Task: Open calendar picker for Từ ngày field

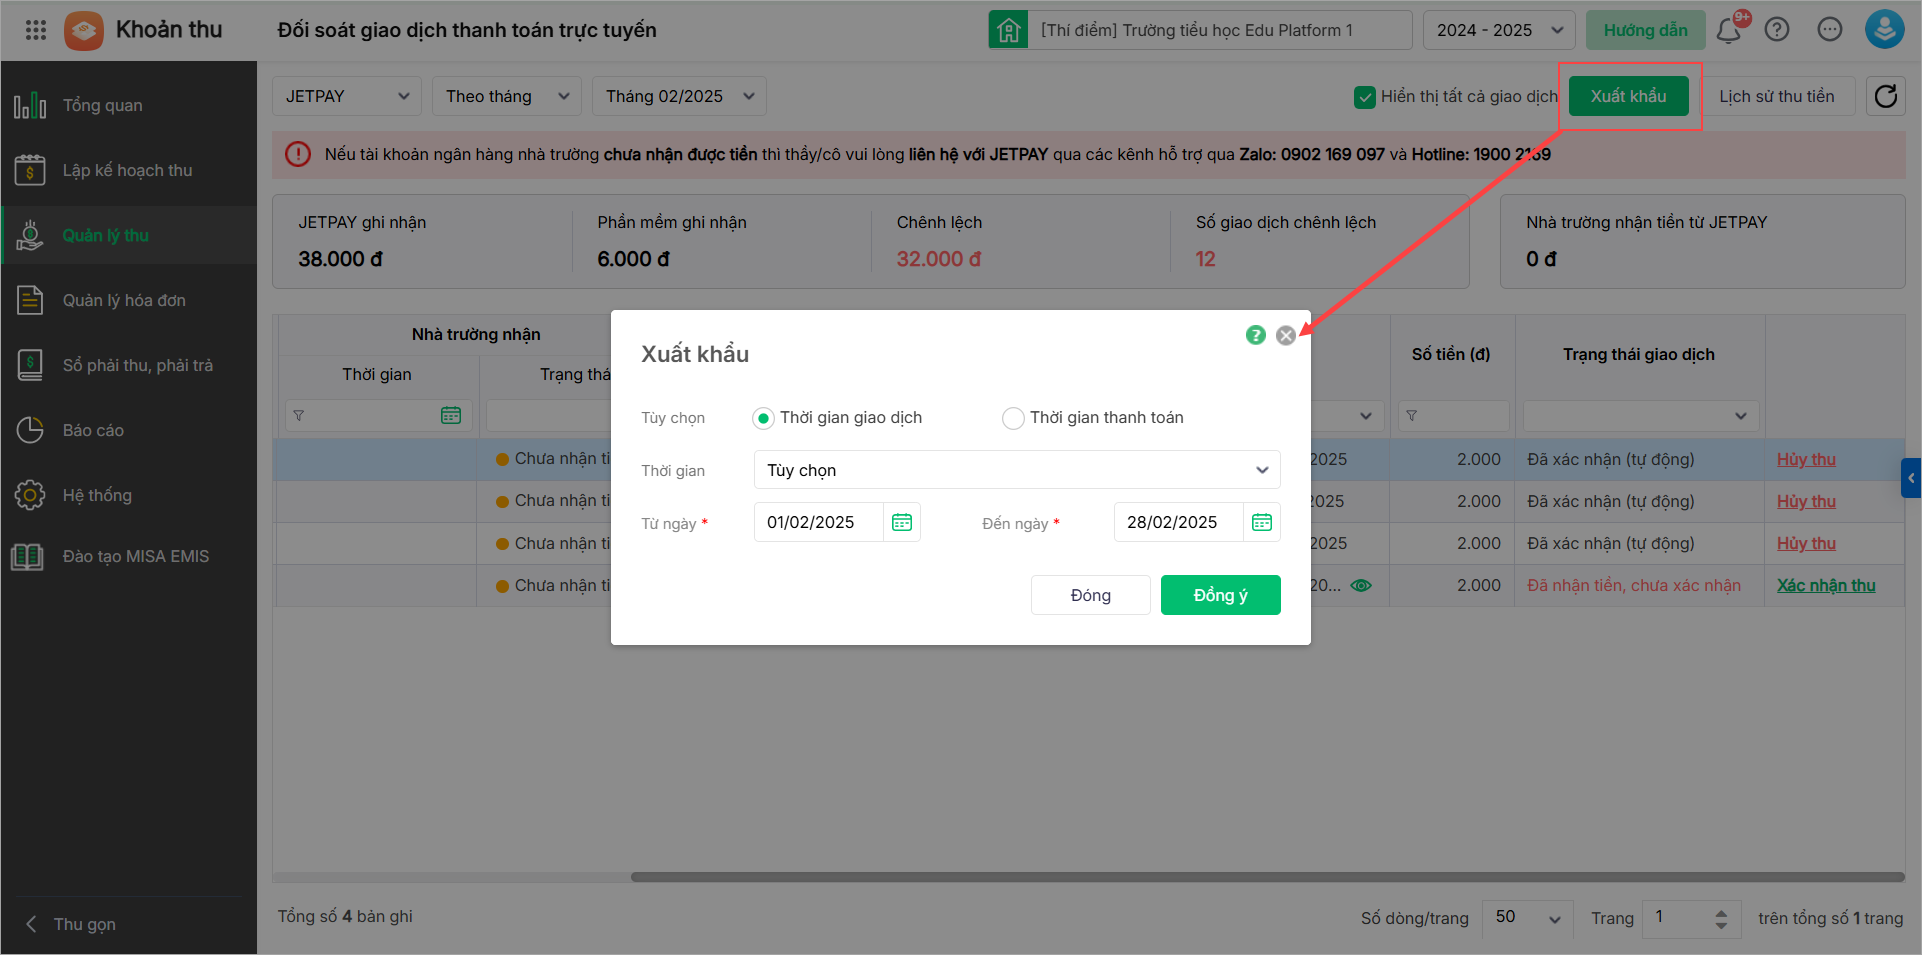Action: click(902, 522)
